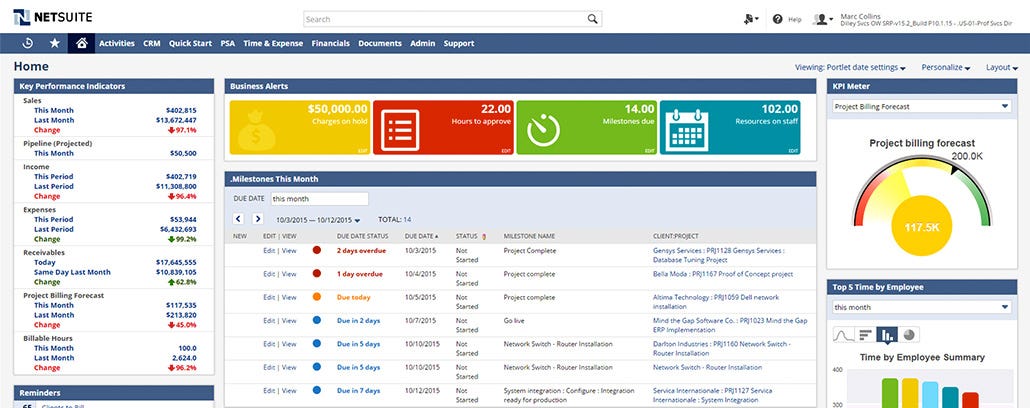This screenshot has height=408, width=1030.
Task: Go to the Home house icon
Action: [81, 43]
